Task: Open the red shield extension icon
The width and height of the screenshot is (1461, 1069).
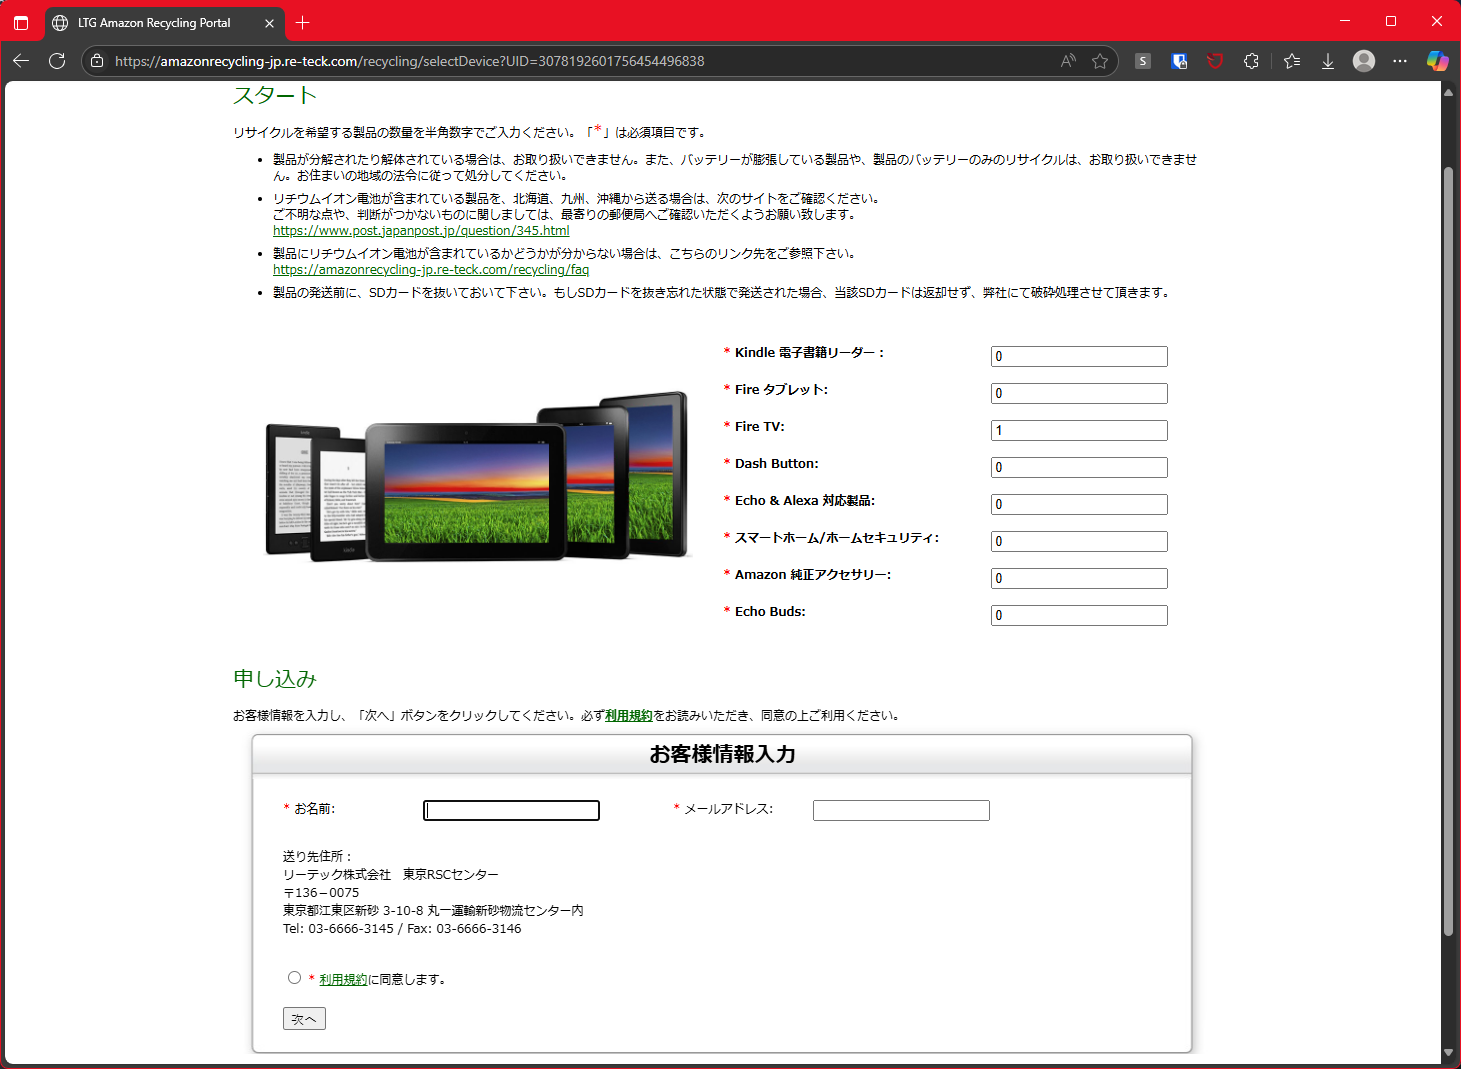Action: [x=1215, y=61]
